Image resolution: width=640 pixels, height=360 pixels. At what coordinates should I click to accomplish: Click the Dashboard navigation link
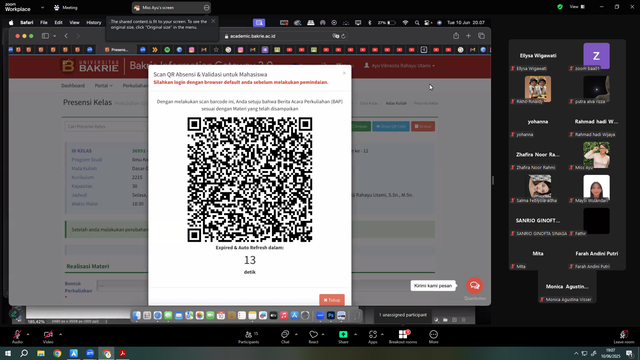tap(73, 85)
